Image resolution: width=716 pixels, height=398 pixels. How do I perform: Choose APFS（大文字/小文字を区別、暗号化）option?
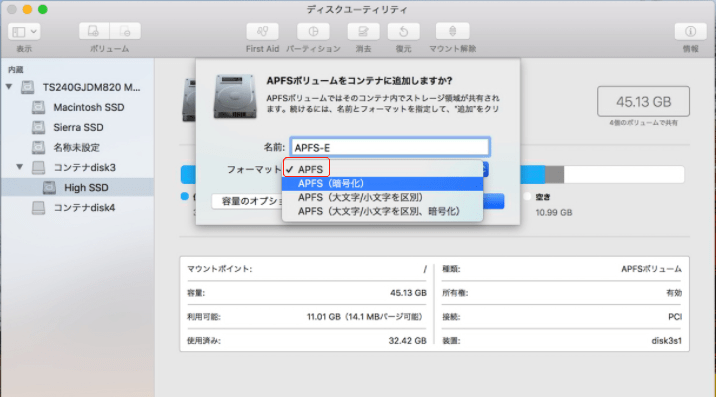(382, 211)
